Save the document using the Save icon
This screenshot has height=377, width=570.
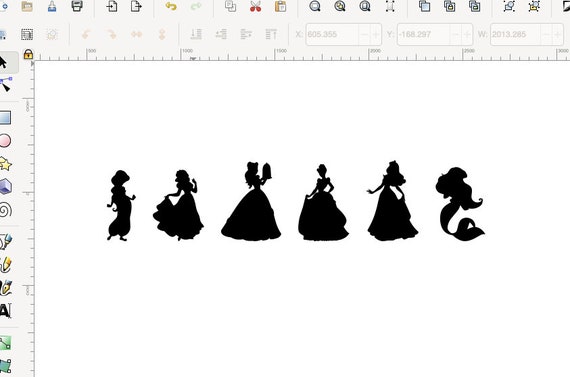tap(52, 6)
